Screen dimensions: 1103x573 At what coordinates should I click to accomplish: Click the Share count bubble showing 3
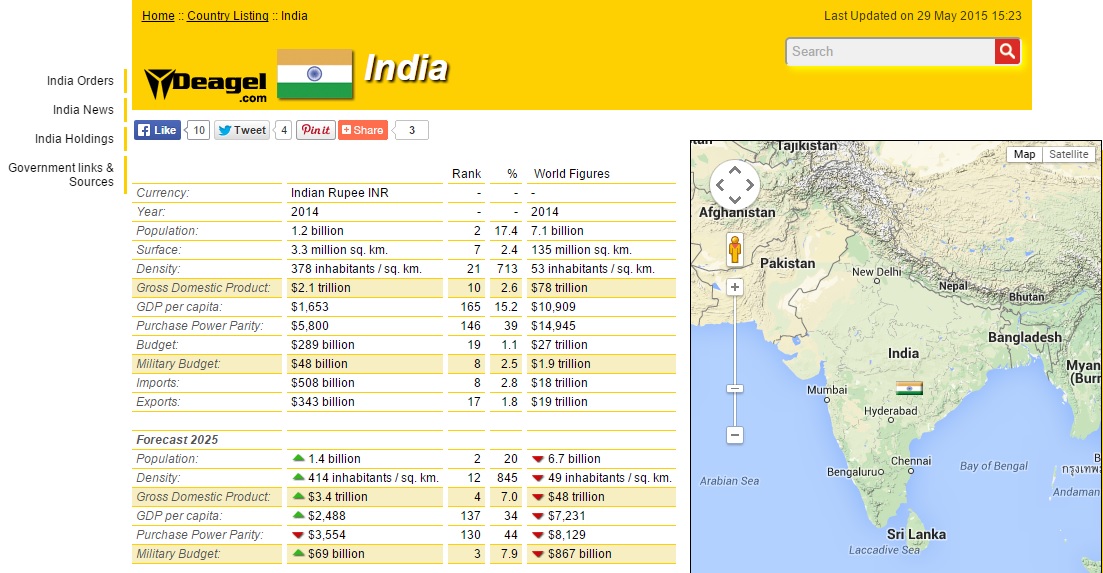point(412,130)
